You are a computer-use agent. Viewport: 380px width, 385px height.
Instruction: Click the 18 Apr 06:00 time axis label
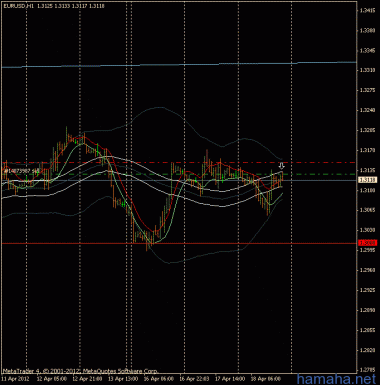[x=266, y=379]
